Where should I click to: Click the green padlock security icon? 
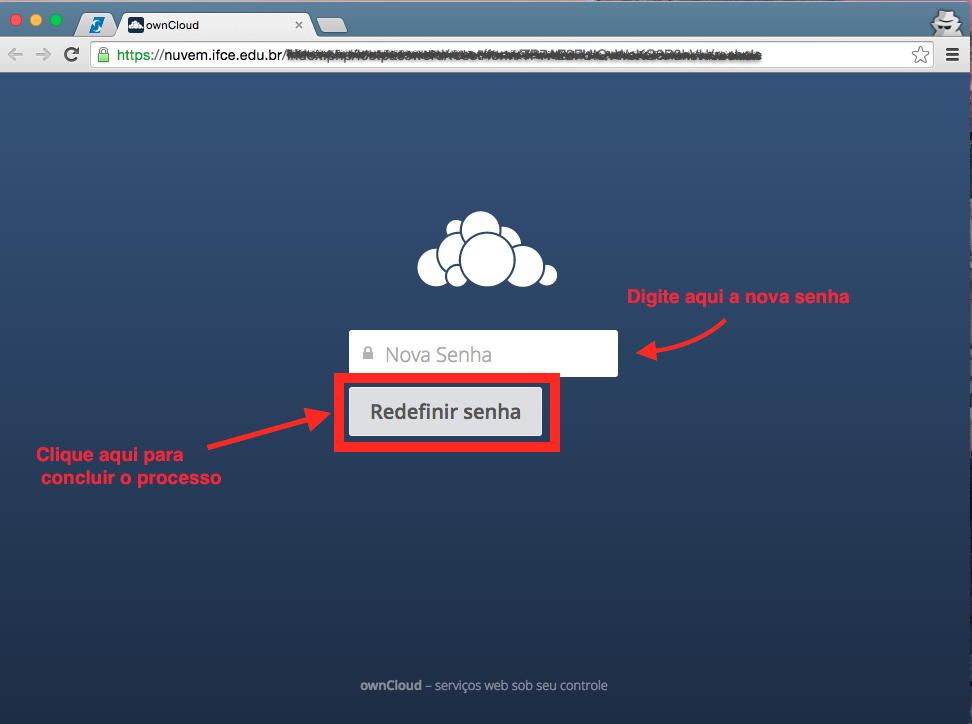104,55
